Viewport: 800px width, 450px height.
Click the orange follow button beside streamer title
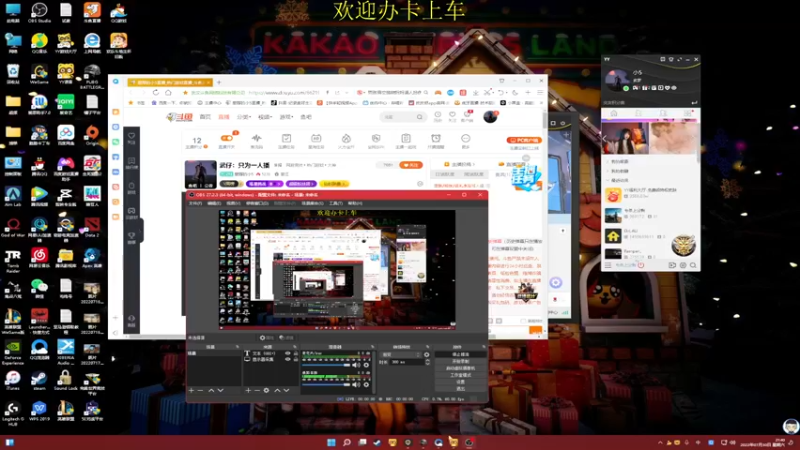(411, 165)
